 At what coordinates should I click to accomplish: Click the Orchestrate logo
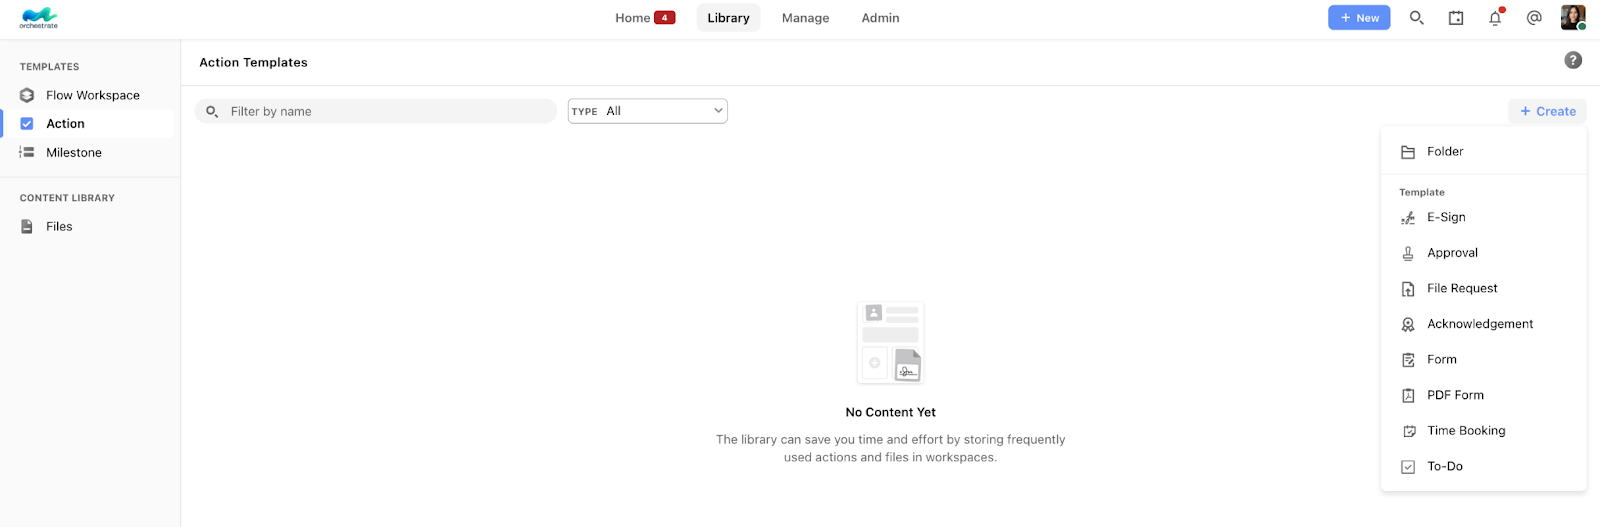39,18
